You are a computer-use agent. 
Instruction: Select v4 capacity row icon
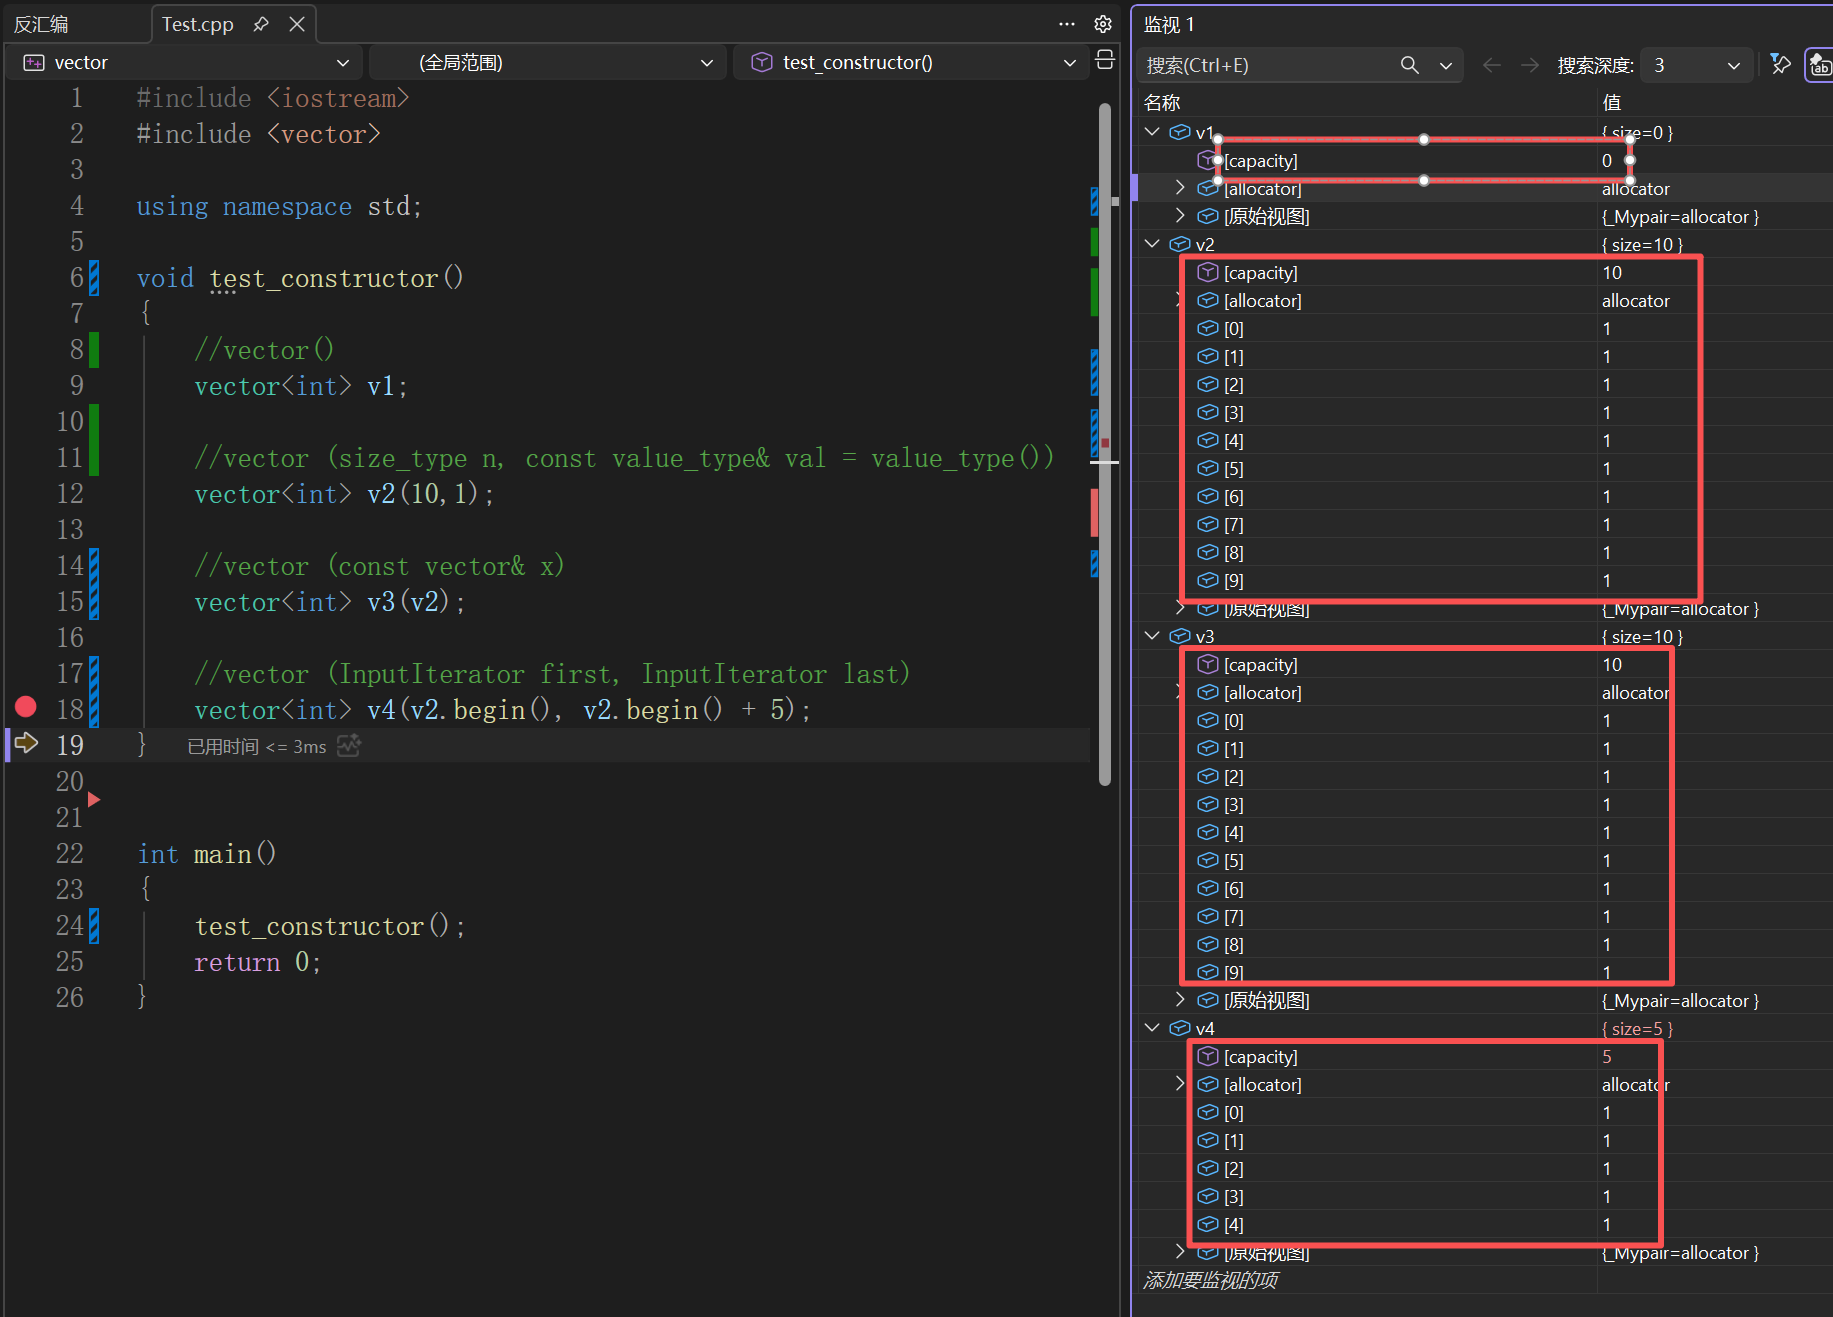1208,1056
